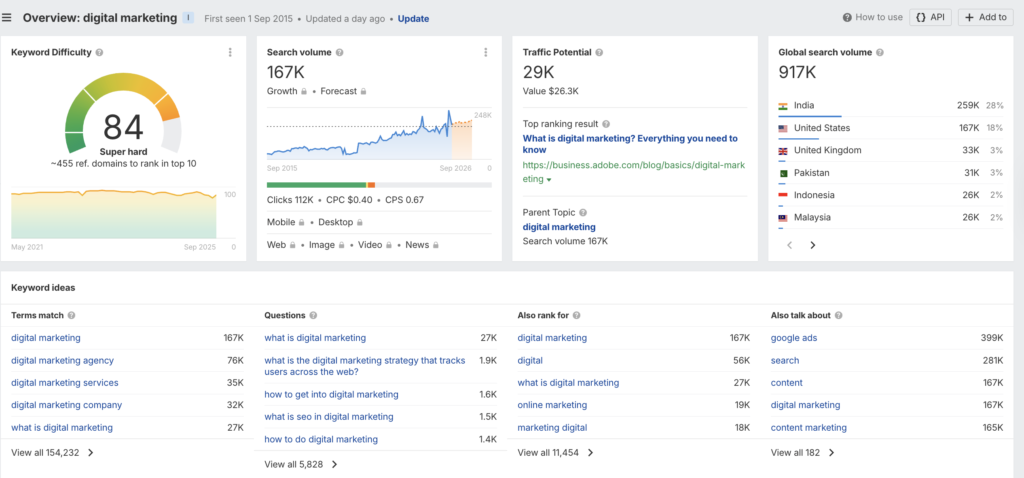1024x478 pixels.
Task: Open Parent Topic digital marketing link
Action: [x=559, y=227]
